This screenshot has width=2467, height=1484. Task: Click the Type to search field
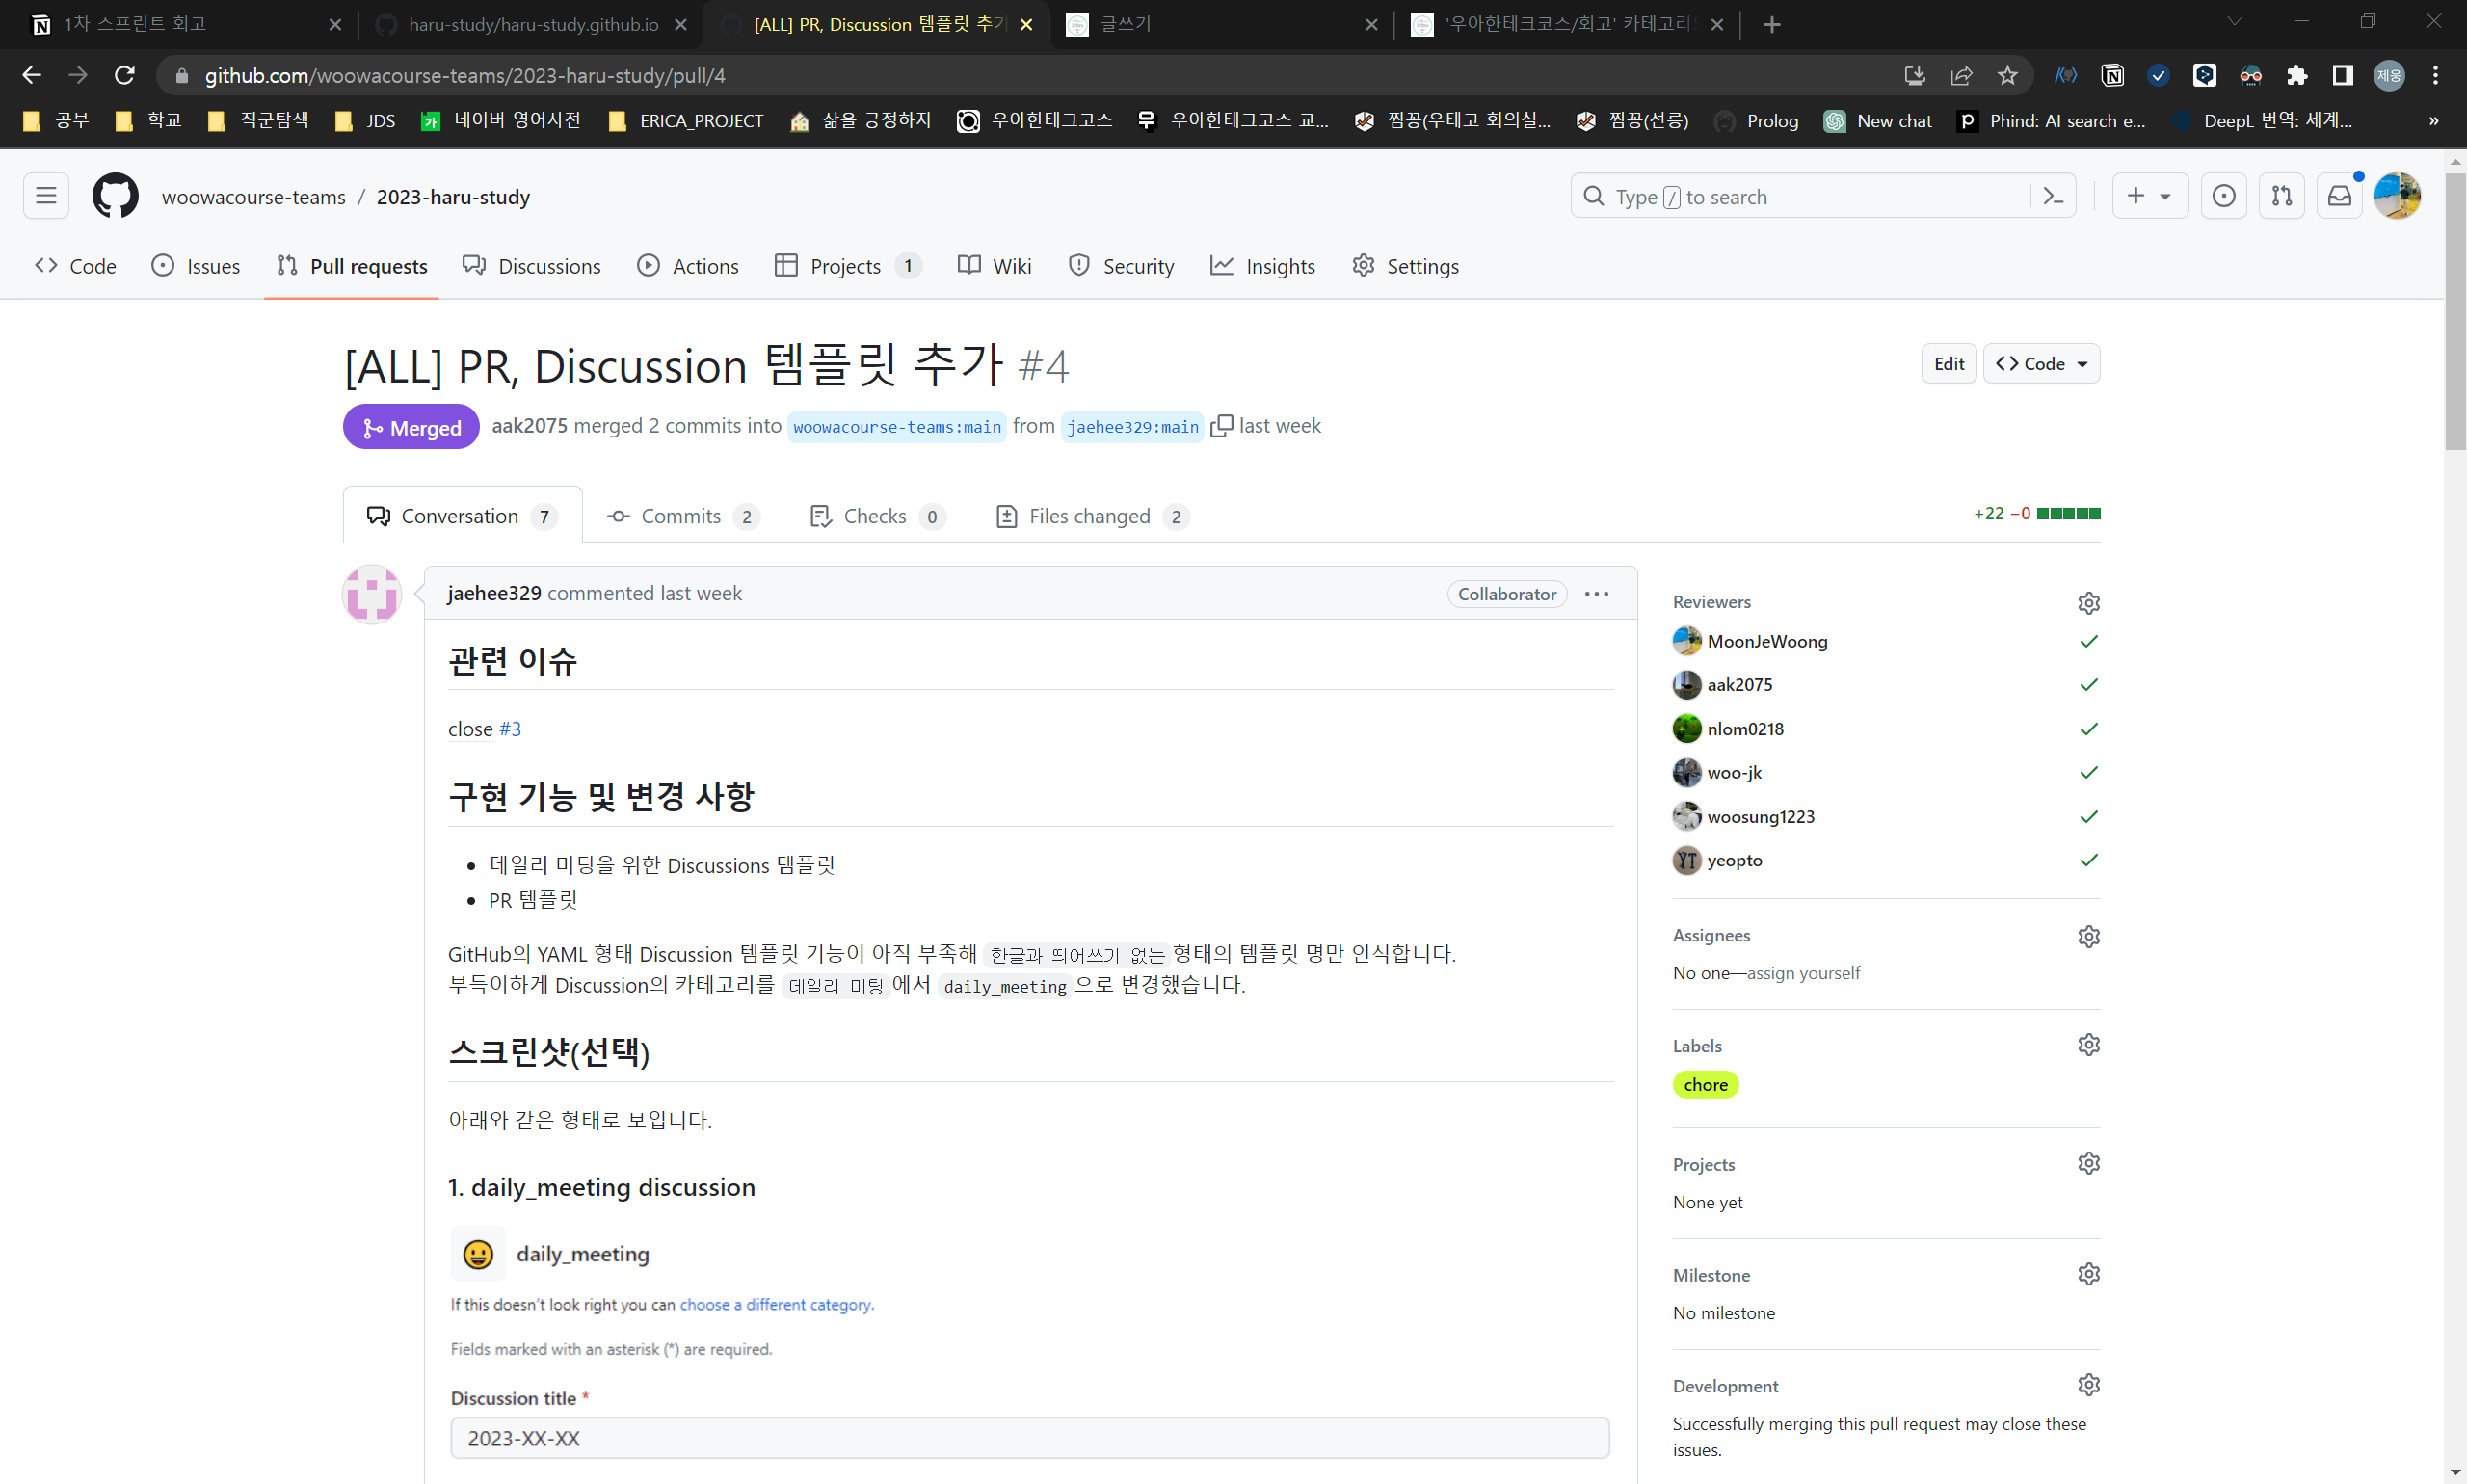click(1800, 196)
